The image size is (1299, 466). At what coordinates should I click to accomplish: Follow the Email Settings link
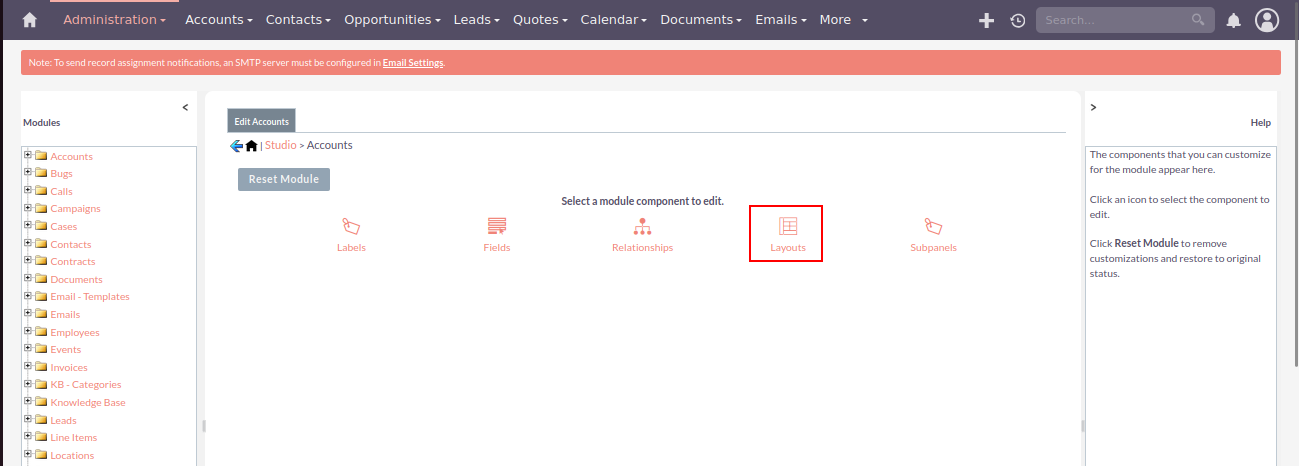click(x=413, y=63)
